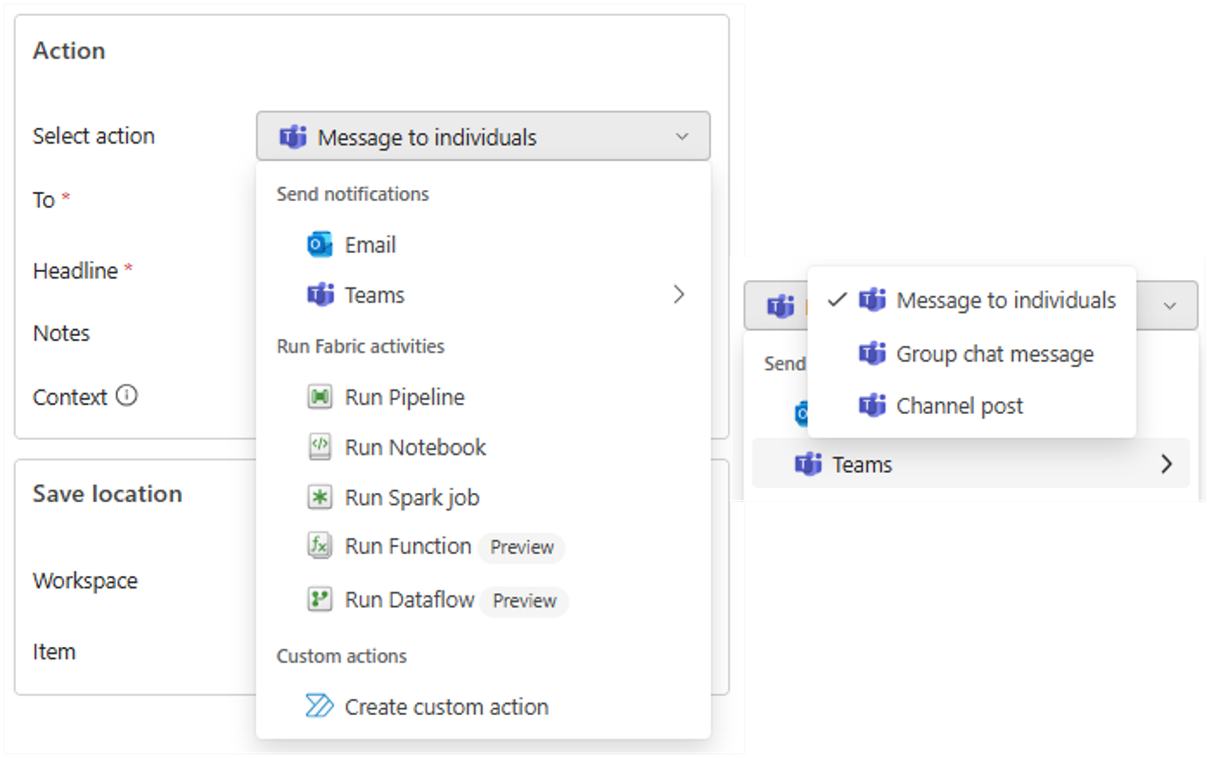Image resolution: width=1209 pixels, height=758 pixels.
Task: Expand the Teams submenu chevron in left menu
Action: pos(679,295)
